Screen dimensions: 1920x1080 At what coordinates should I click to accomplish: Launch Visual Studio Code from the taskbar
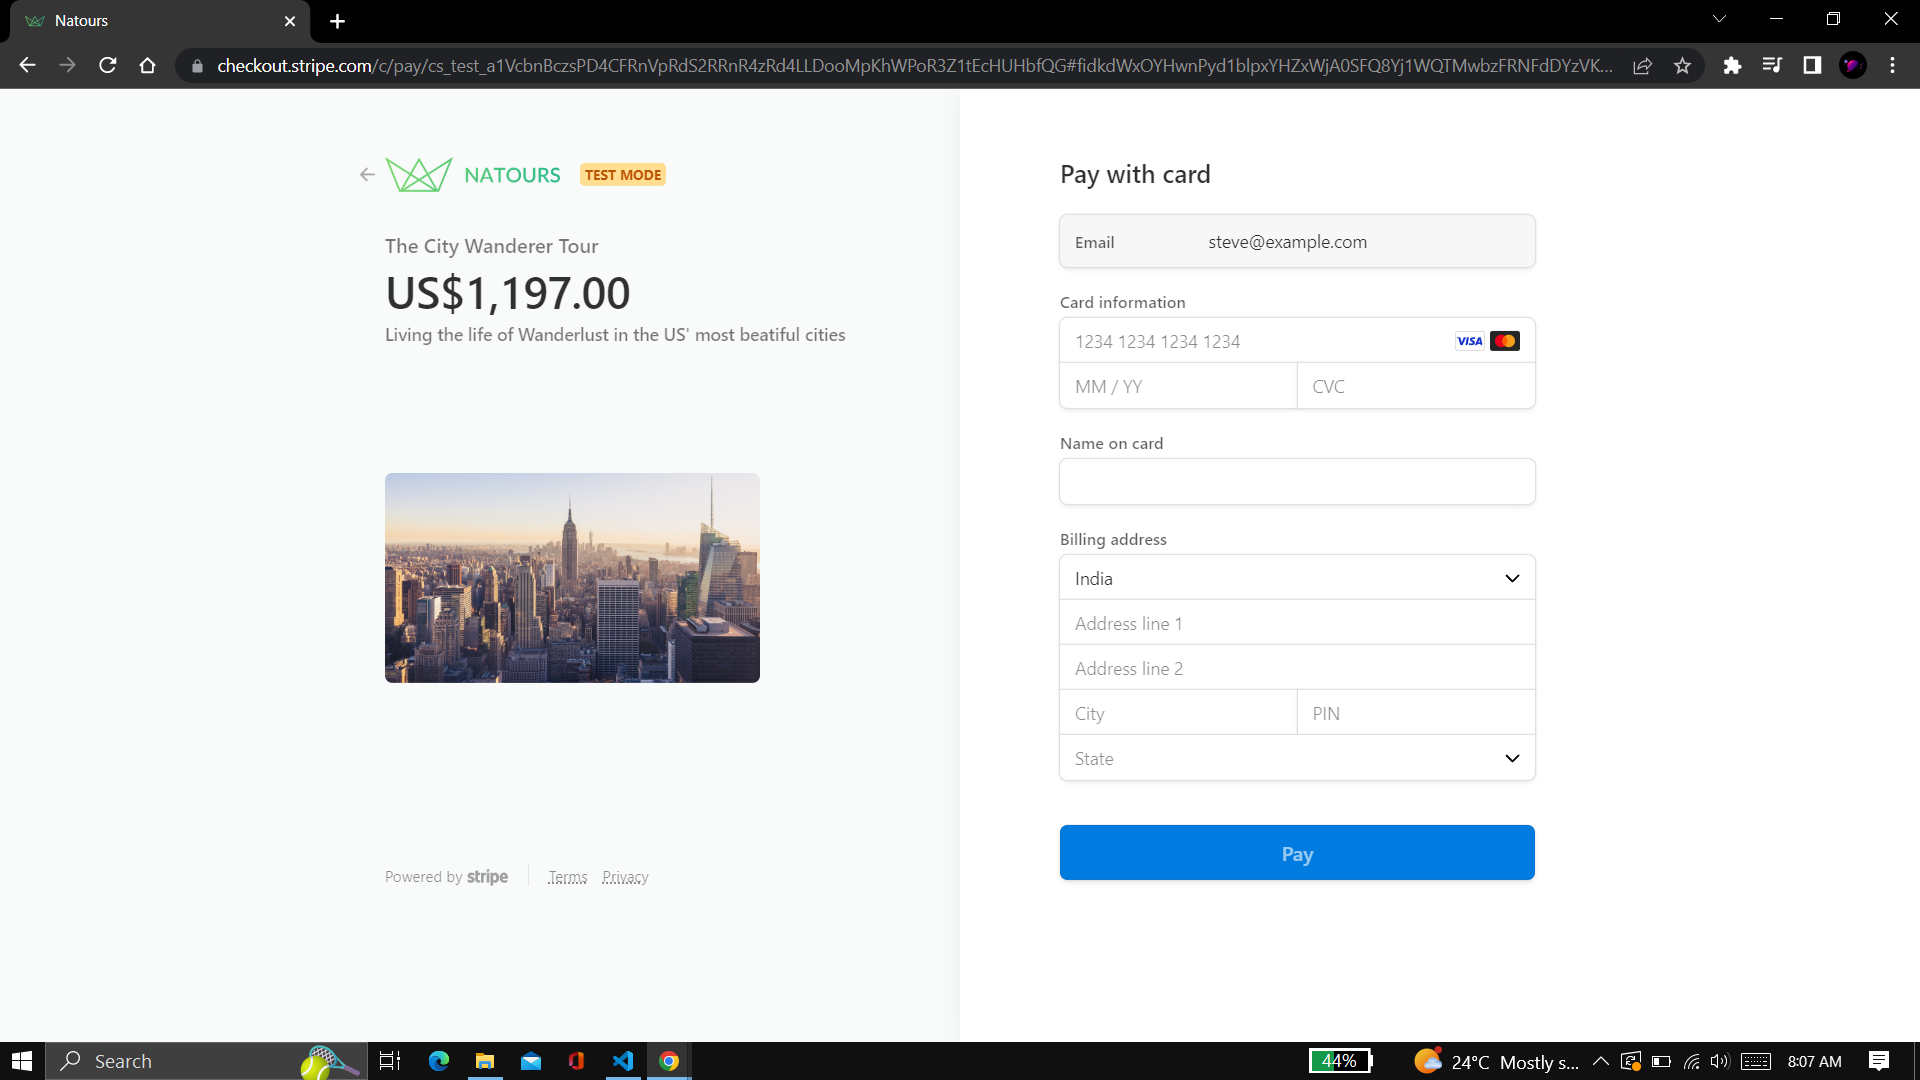click(624, 1061)
